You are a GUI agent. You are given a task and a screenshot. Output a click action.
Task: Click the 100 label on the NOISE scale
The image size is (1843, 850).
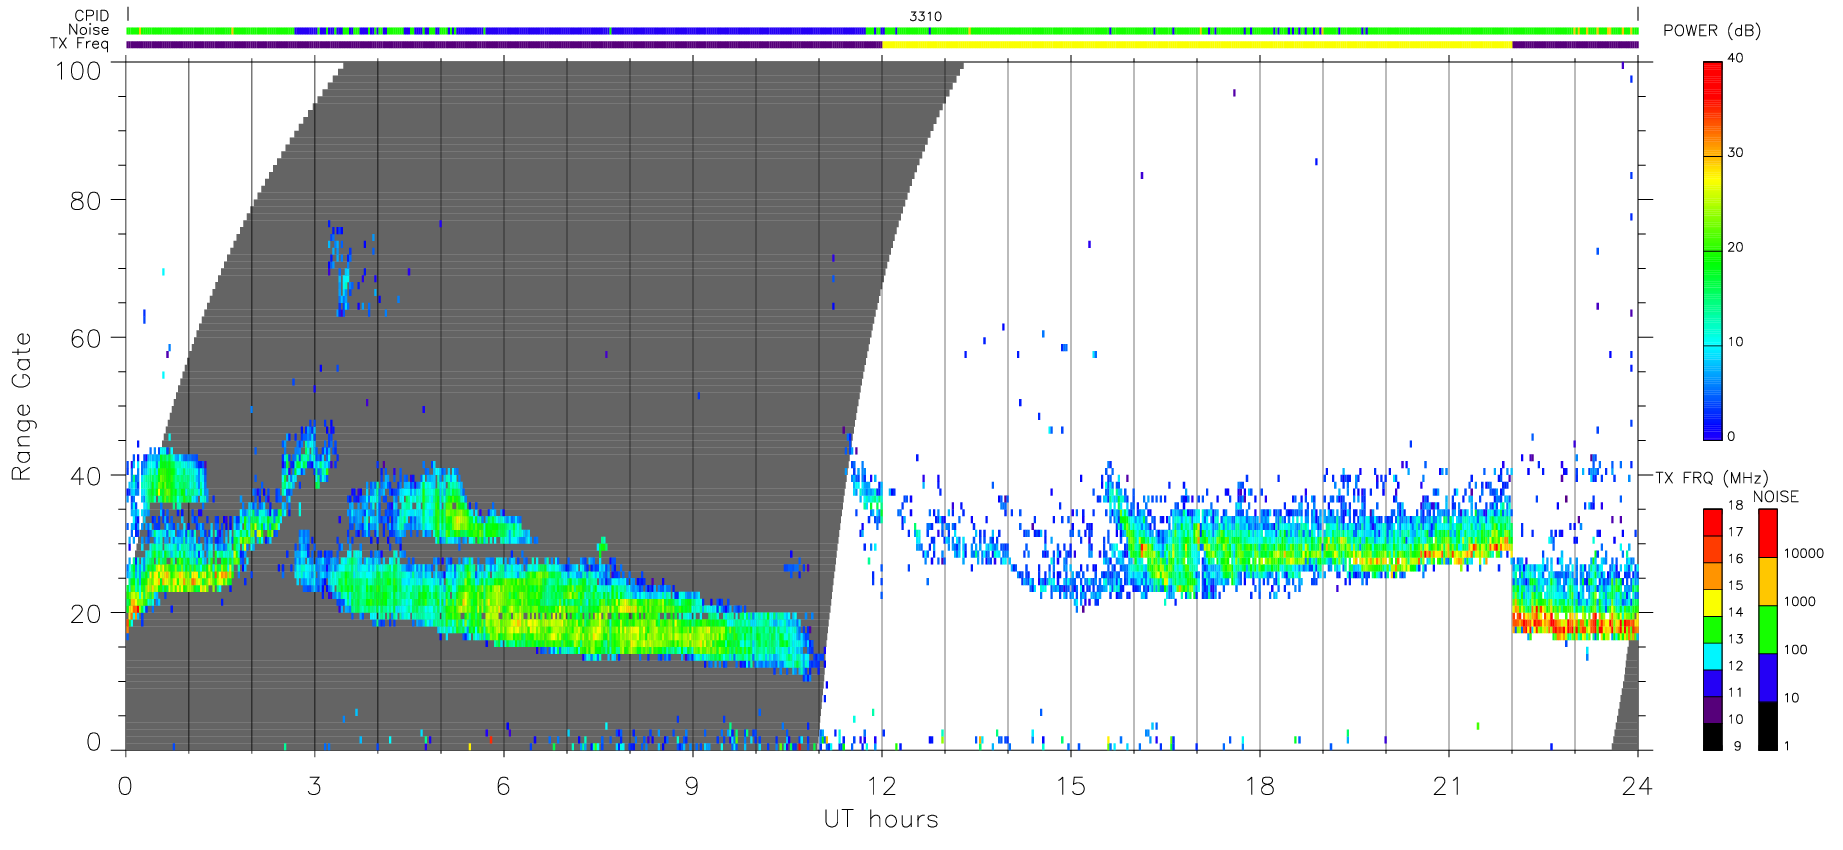point(1796,649)
